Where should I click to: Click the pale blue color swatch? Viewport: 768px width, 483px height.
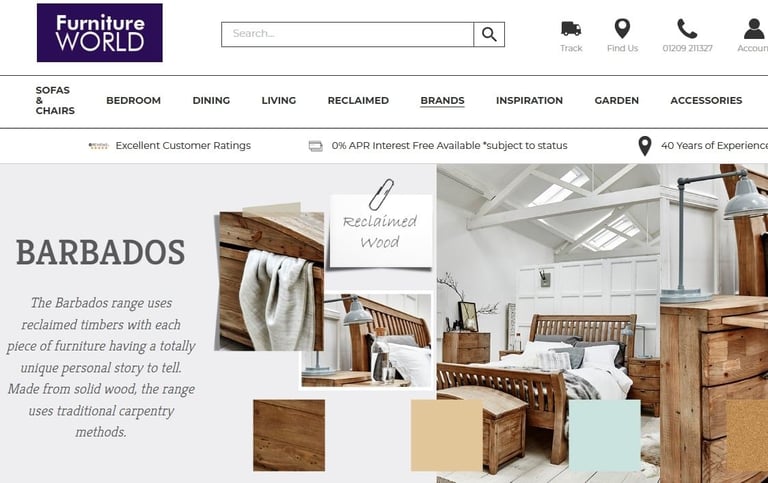pyautogui.click(x=604, y=435)
